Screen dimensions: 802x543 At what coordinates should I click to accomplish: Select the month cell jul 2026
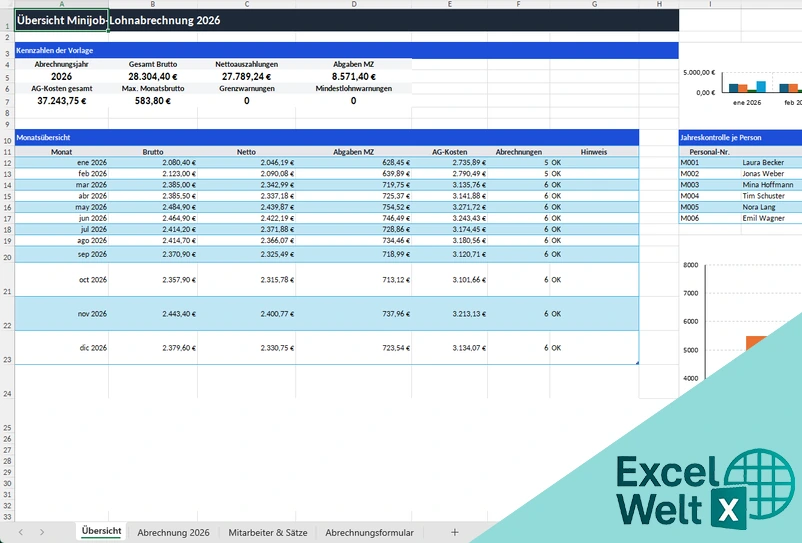click(x=61, y=230)
